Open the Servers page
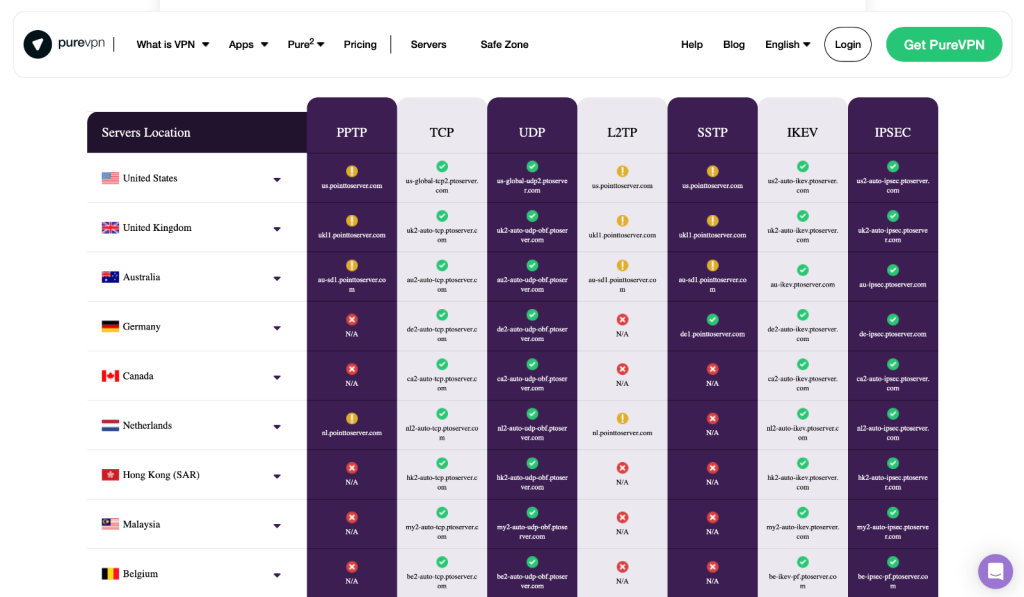 (x=428, y=44)
